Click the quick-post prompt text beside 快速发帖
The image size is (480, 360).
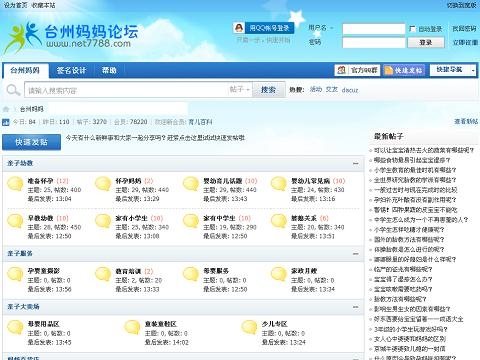[x=155, y=138]
